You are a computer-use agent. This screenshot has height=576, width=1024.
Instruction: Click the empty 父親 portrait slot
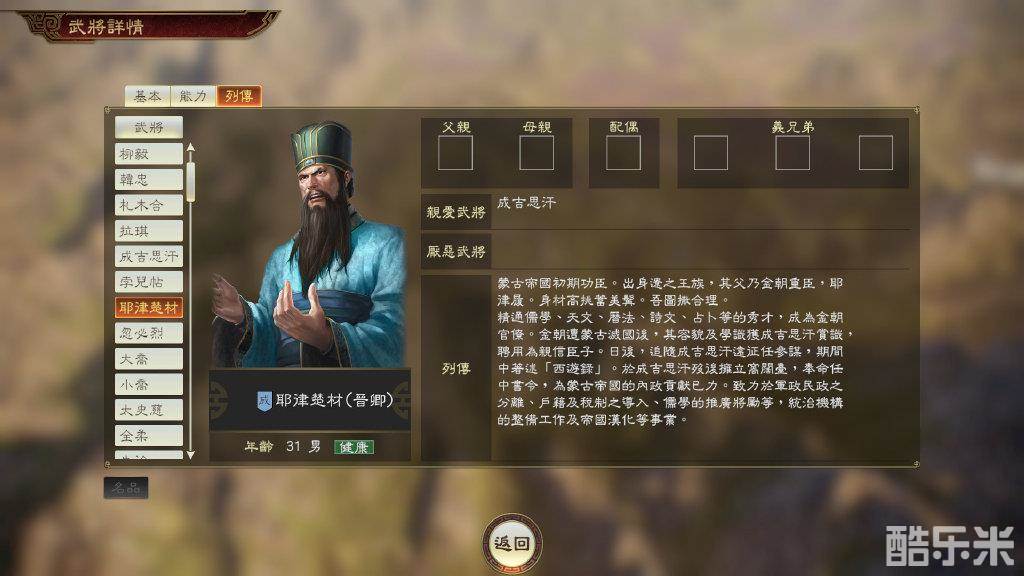pos(455,153)
